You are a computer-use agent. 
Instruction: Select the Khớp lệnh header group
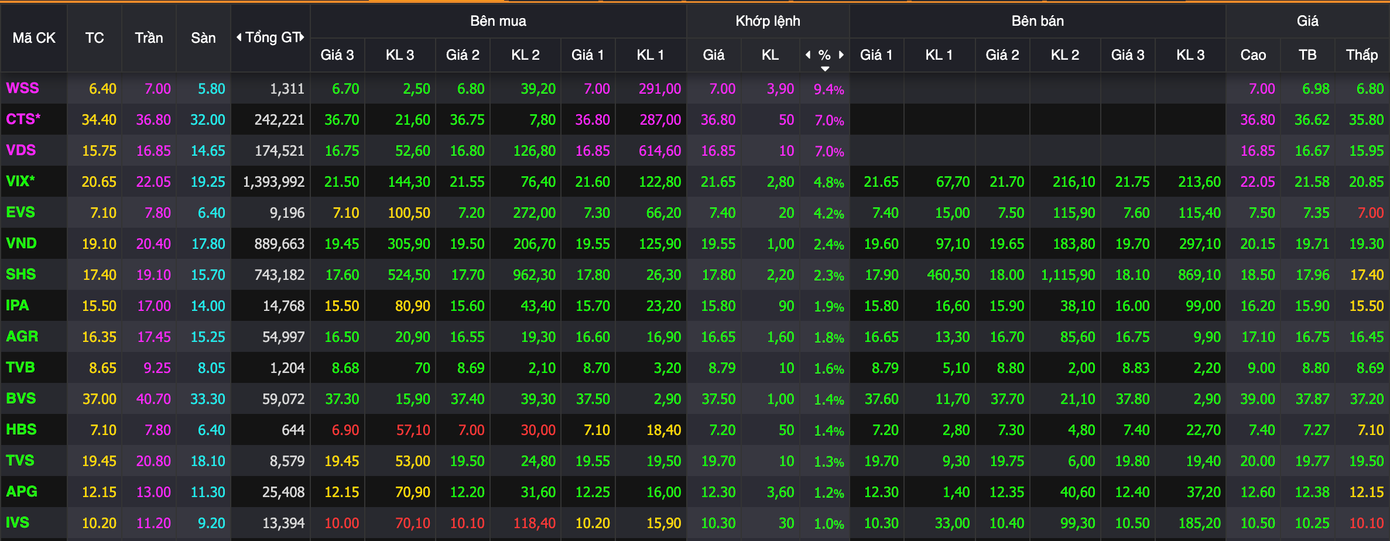tap(767, 21)
